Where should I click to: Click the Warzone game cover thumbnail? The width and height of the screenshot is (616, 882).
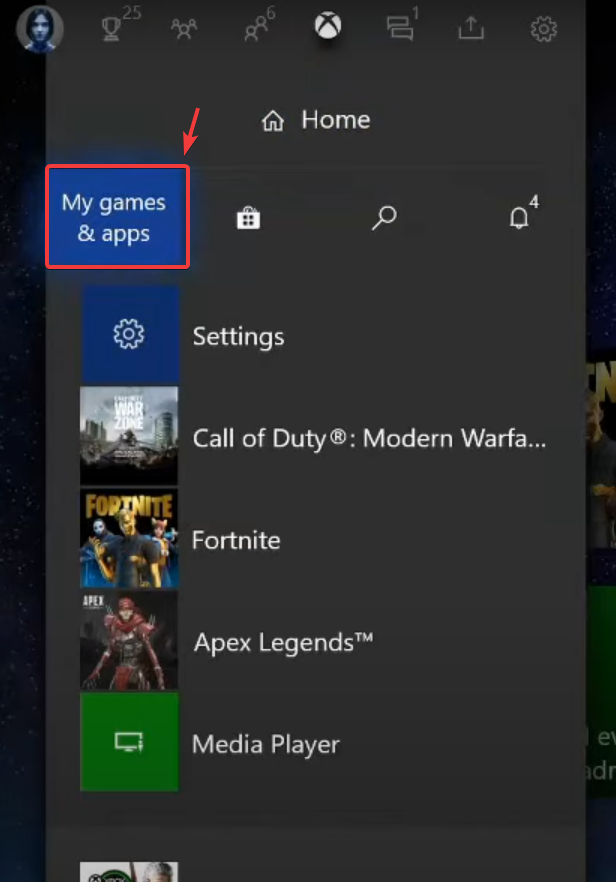coord(129,435)
